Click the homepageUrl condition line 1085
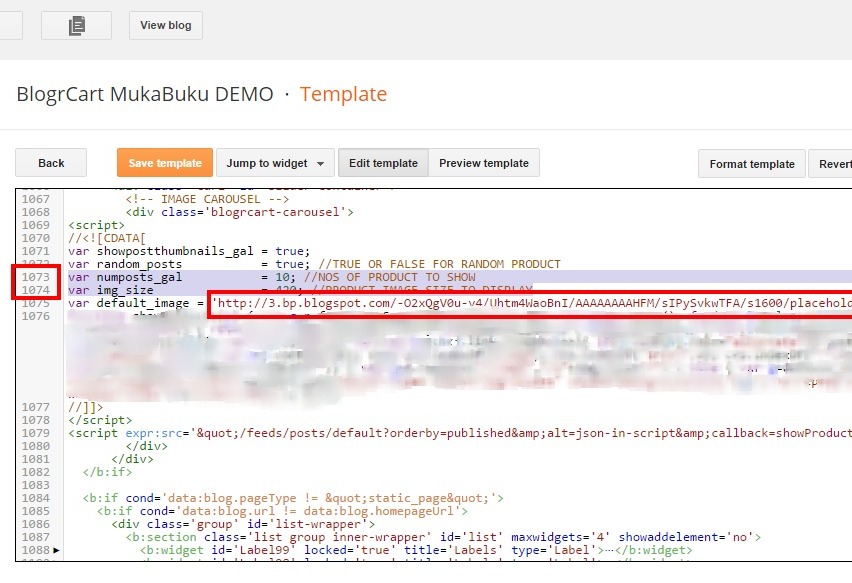The height and width of the screenshot is (583, 852). pyautogui.click(x=282, y=511)
